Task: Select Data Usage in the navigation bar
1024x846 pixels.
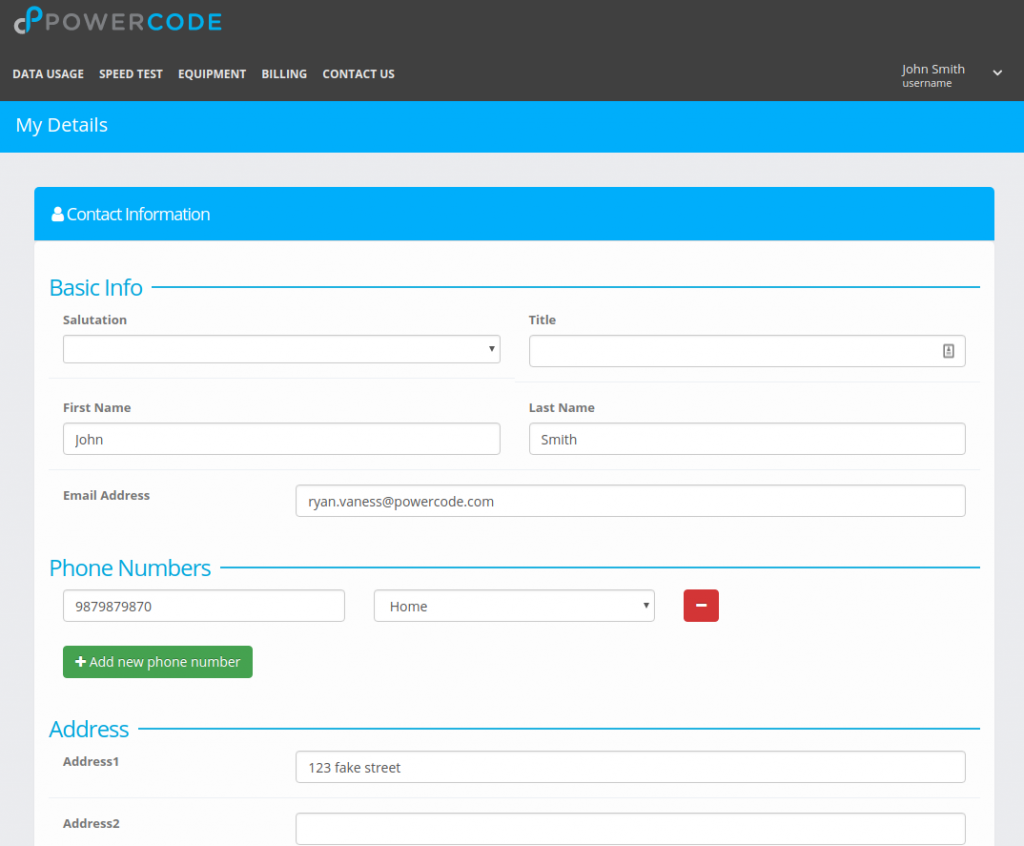Action: pos(48,73)
